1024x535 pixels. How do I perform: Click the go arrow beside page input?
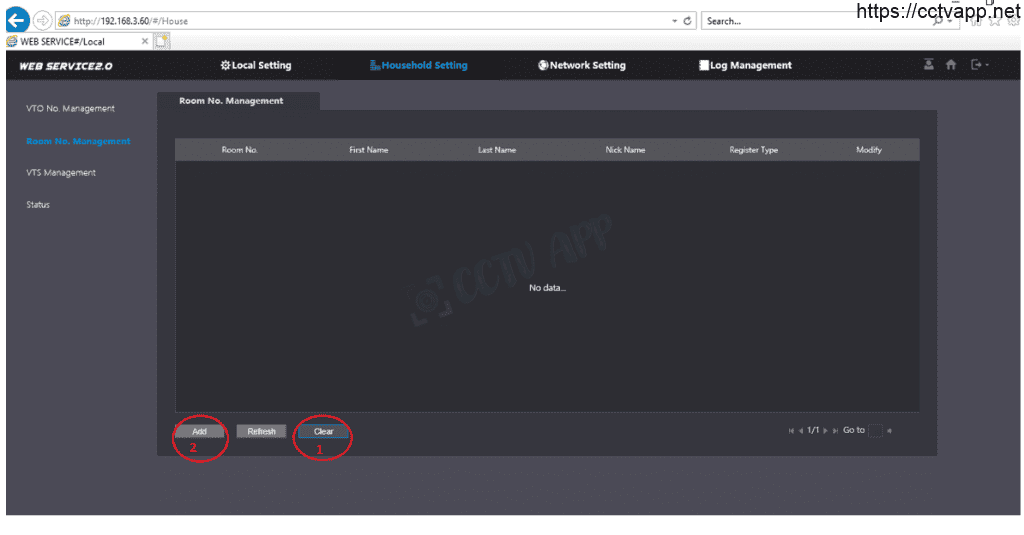[x=889, y=431]
